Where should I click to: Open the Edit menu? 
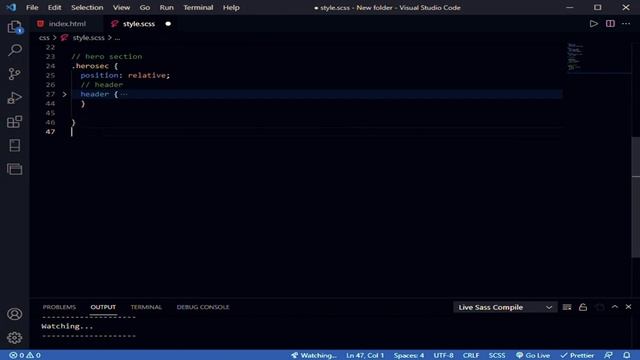coord(54,7)
